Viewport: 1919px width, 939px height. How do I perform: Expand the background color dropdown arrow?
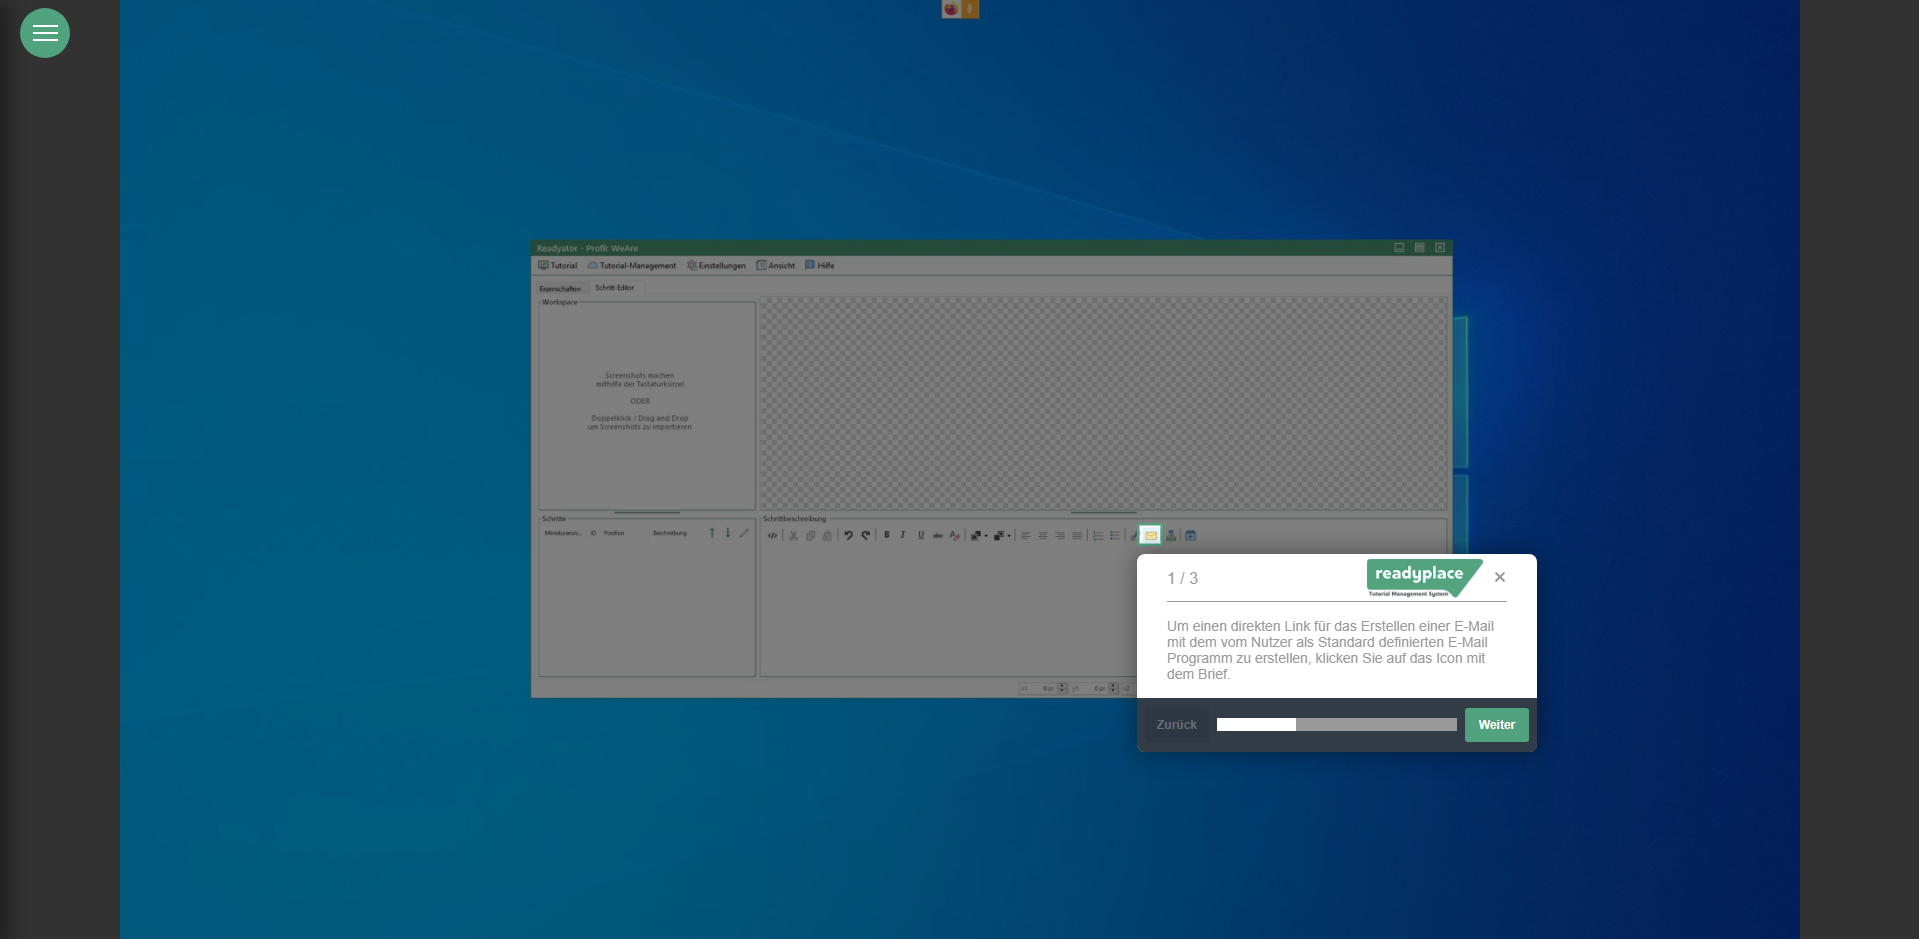tap(1009, 536)
